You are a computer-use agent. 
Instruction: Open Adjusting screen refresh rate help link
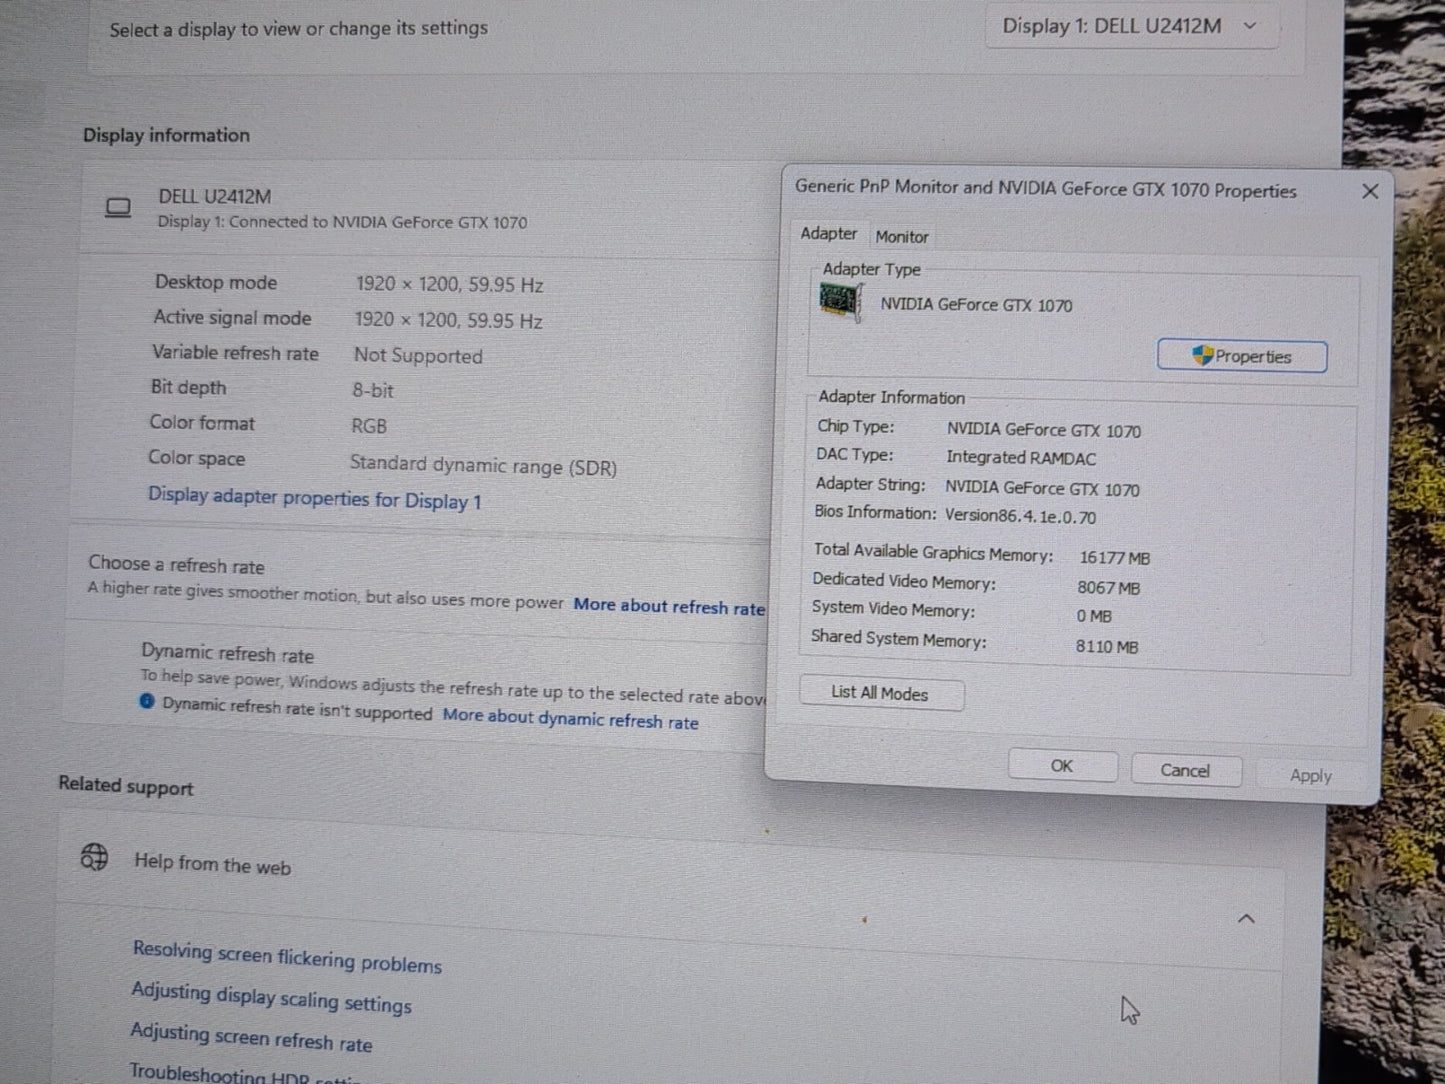[x=251, y=1037]
